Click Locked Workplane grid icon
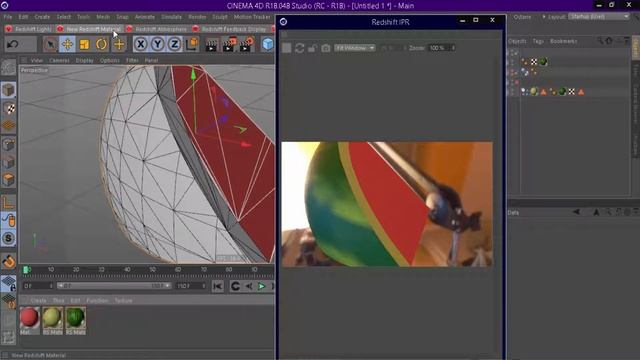 pyautogui.click(x=8, y=283)
